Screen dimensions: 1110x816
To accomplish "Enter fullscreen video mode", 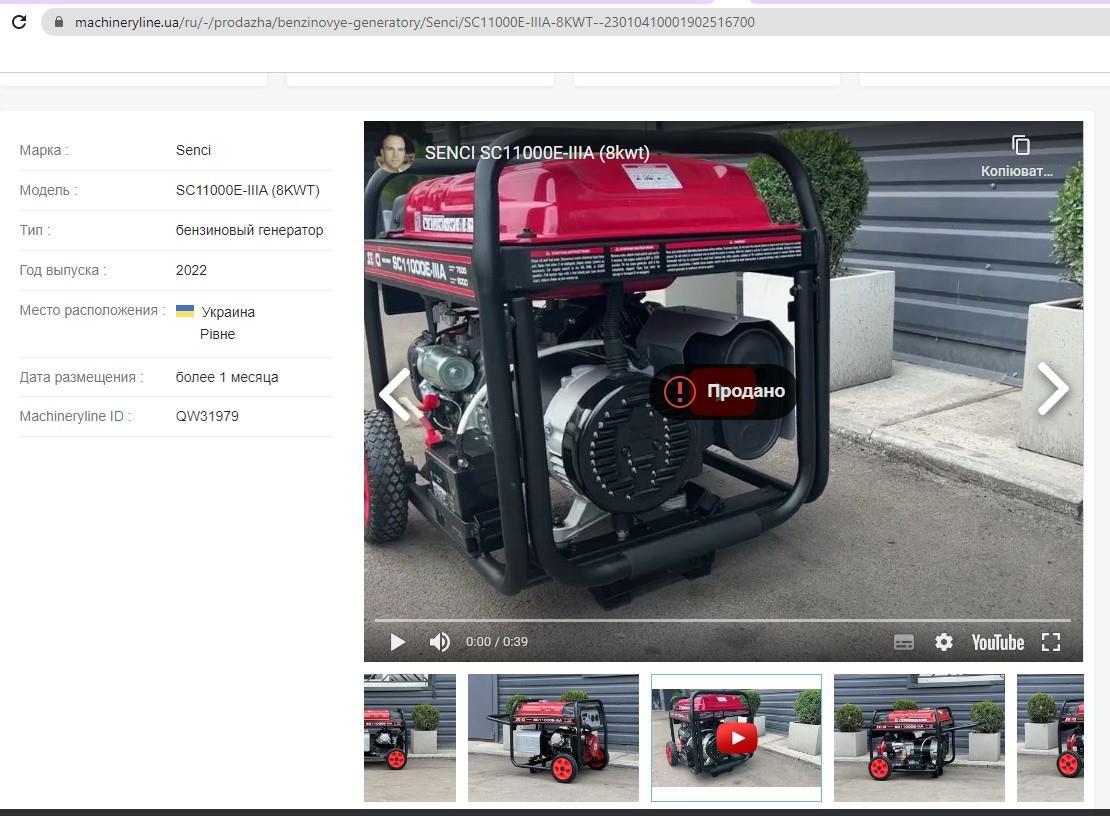I will pyautogui.click(x=1051, y=642).
